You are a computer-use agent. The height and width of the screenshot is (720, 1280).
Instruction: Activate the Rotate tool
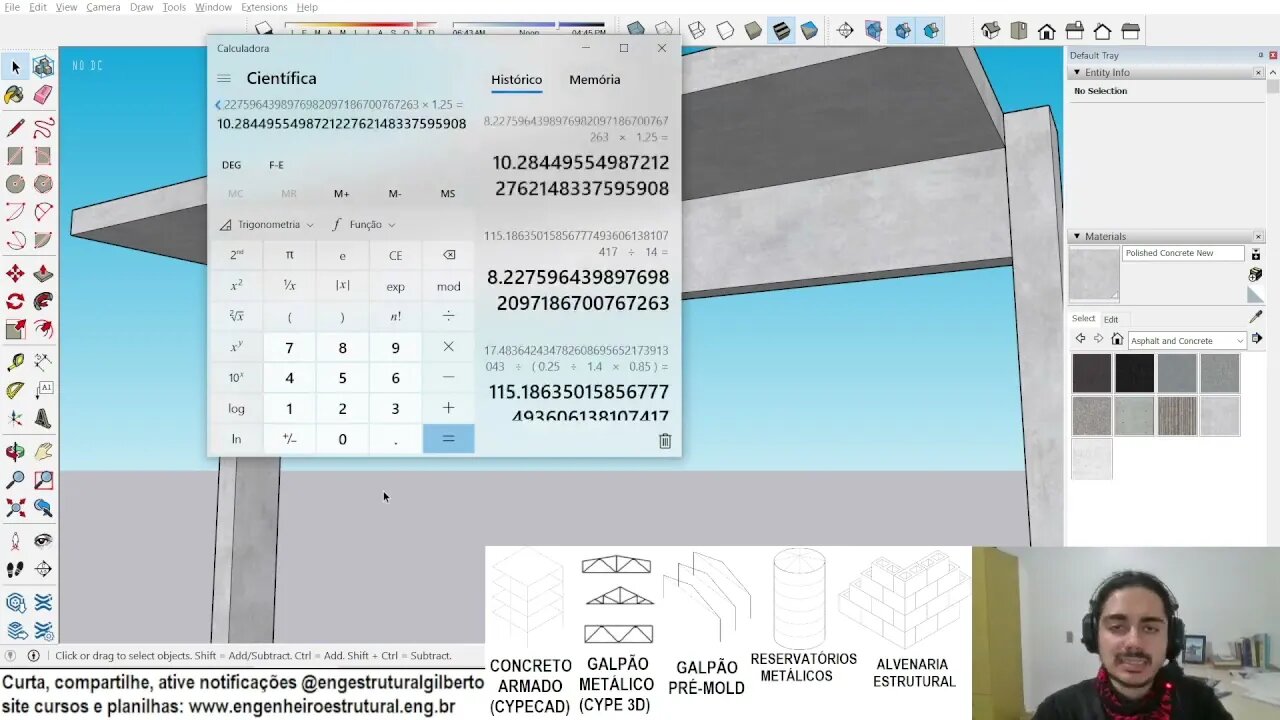click(x=15, y=301)
